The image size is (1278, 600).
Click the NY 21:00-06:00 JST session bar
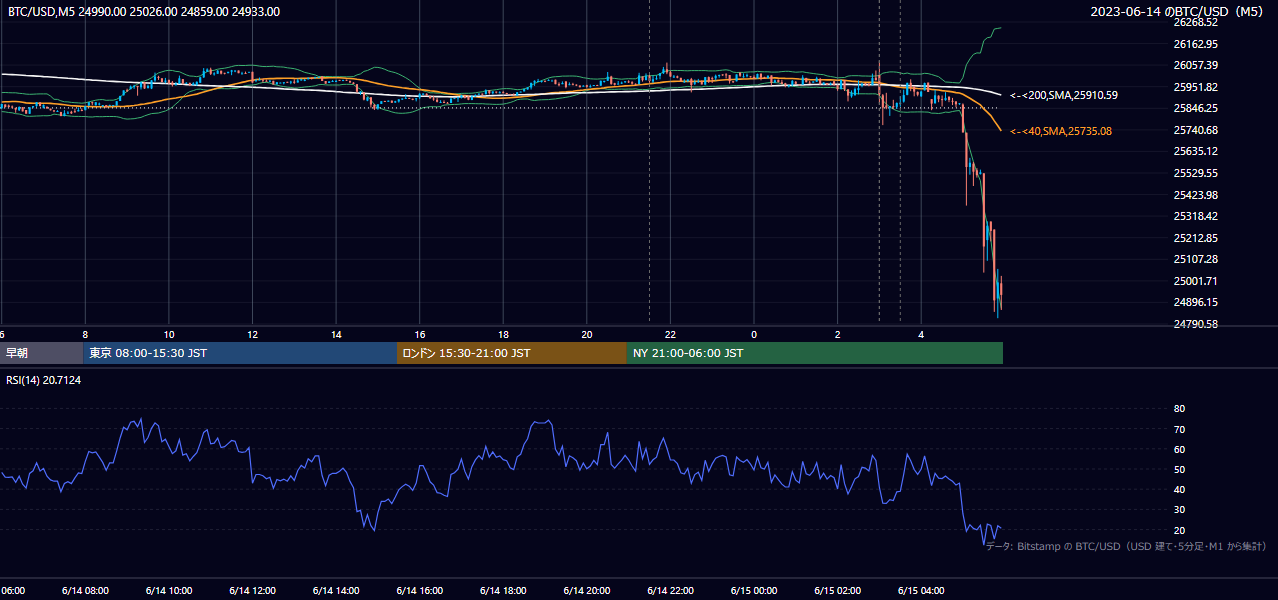(815, 353)
